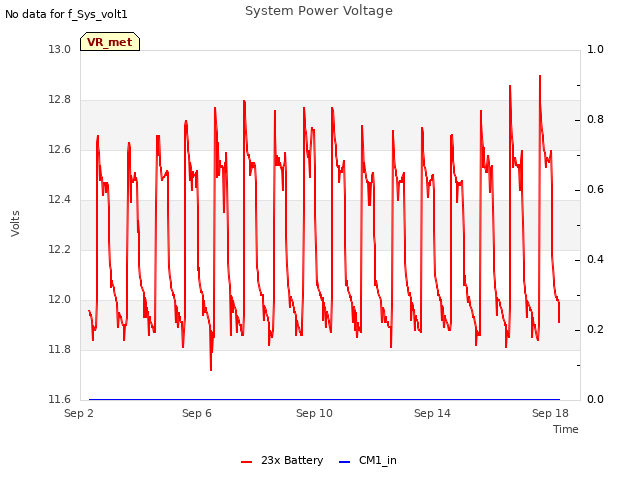Click the 0.8 right axis value
The width and height of the screenshot is (640, 480).
click(x=596, y=120)
